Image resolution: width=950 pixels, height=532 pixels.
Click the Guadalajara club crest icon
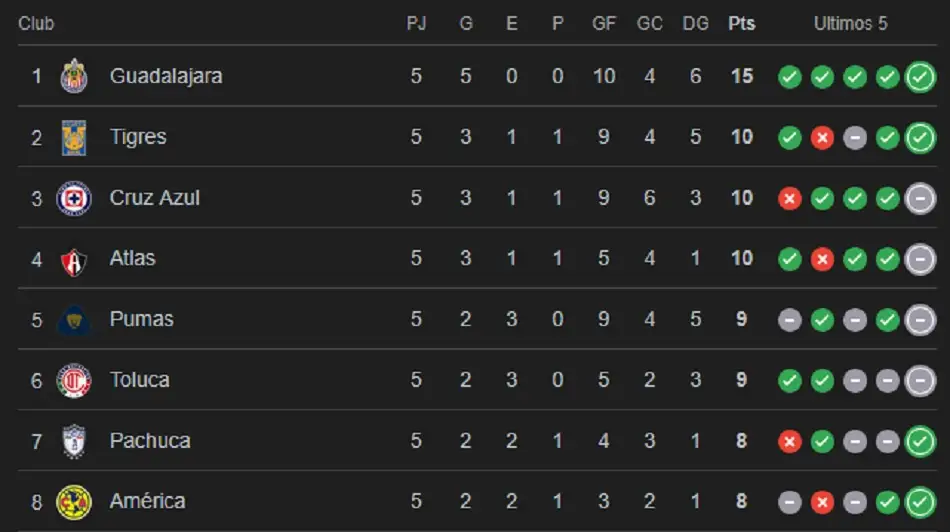(74, 76)
